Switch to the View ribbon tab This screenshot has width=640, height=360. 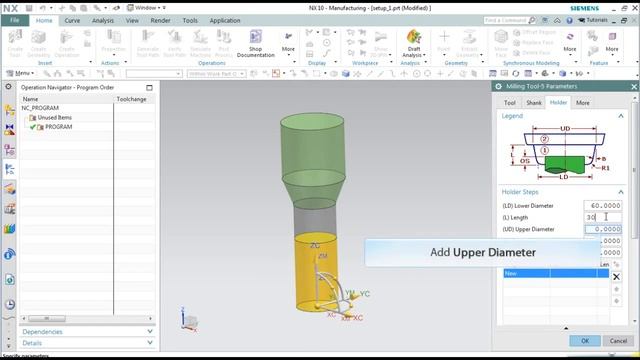point(132,20)
